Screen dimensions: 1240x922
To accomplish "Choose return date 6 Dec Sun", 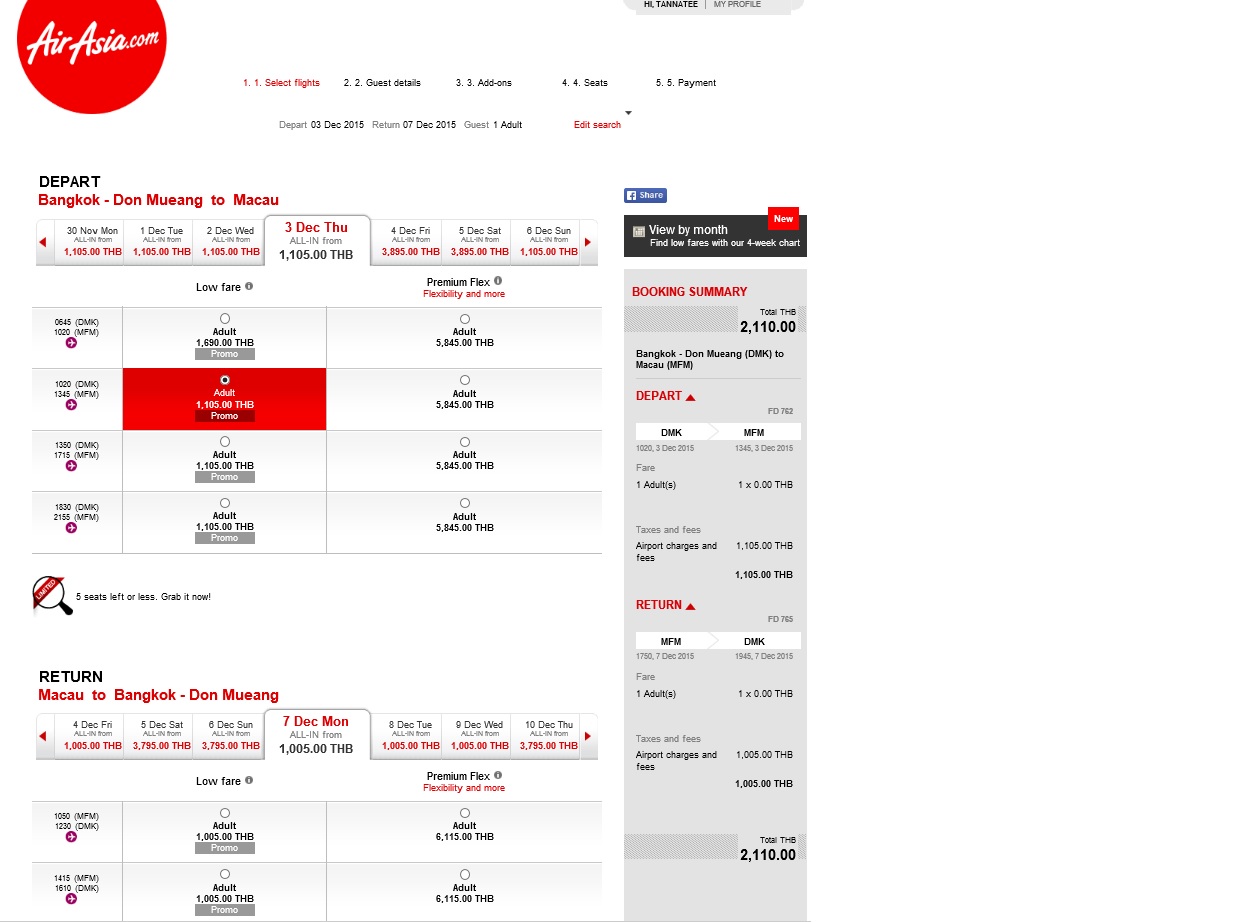I will 229,736.
